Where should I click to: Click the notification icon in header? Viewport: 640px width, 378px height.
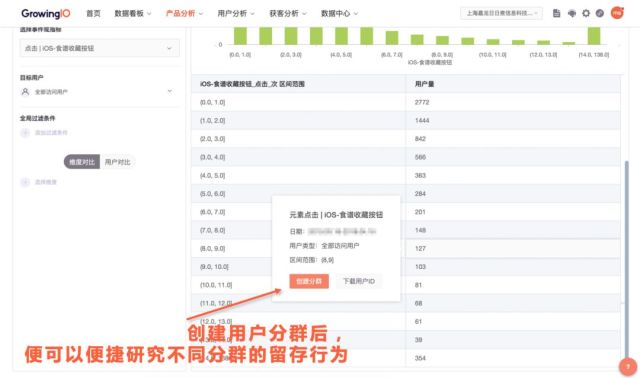click(571, 13)
